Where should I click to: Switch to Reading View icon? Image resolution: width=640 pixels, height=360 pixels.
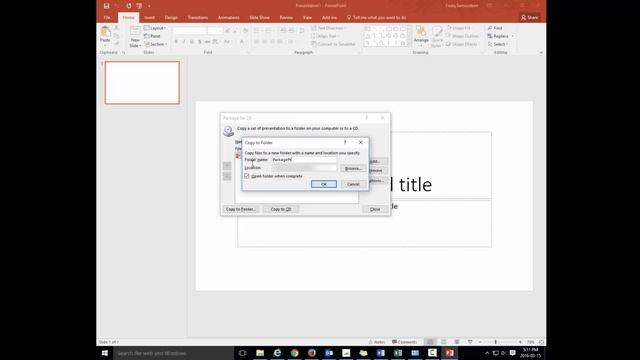pyautogui.click(x=457, y=342)
